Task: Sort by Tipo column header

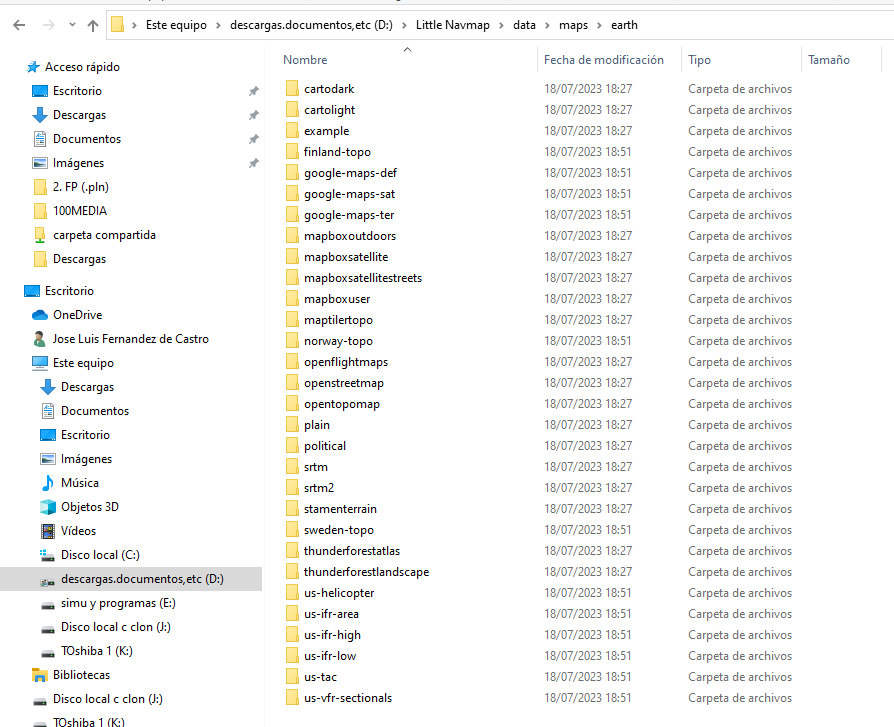Action: [x=700, y=60]
